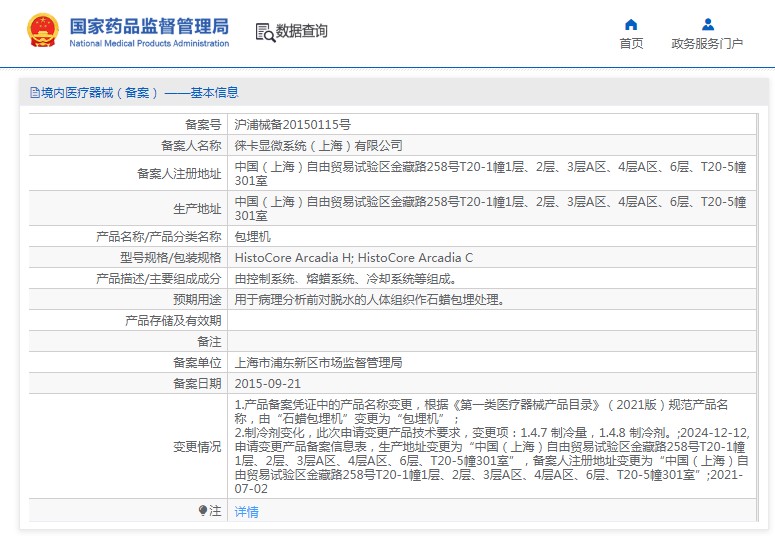
Task: Open the 政务服务门户 text label
Action: click(x=707, y=44)
